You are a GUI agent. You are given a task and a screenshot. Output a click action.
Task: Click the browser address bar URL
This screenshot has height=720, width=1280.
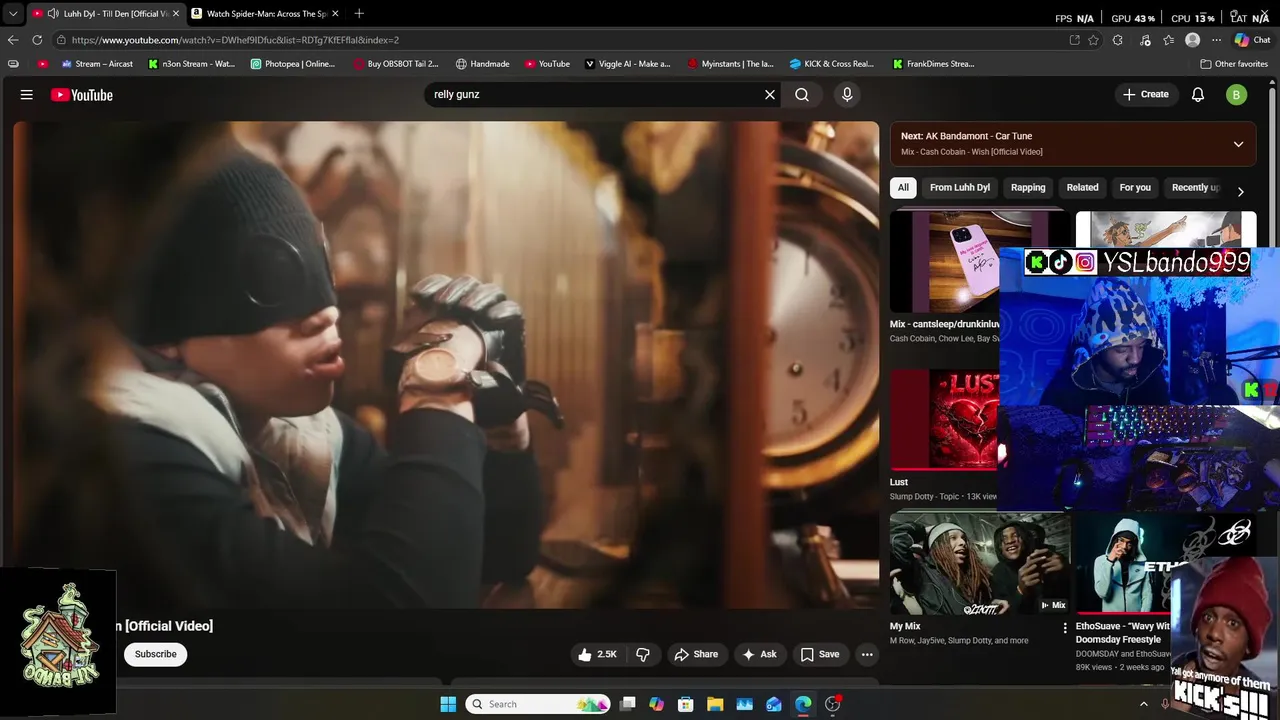(x=235, y=40)
